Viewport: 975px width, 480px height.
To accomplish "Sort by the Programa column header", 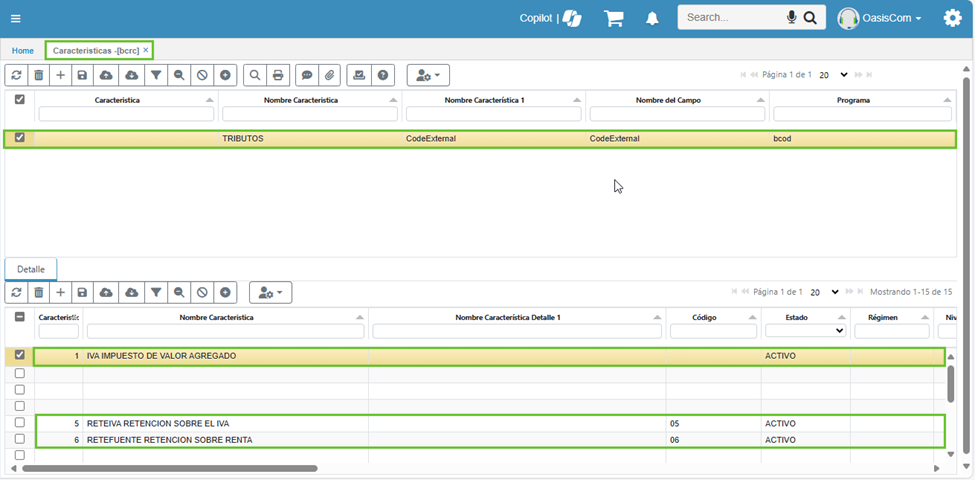I will pyautogui.click(x=853, y=100).
